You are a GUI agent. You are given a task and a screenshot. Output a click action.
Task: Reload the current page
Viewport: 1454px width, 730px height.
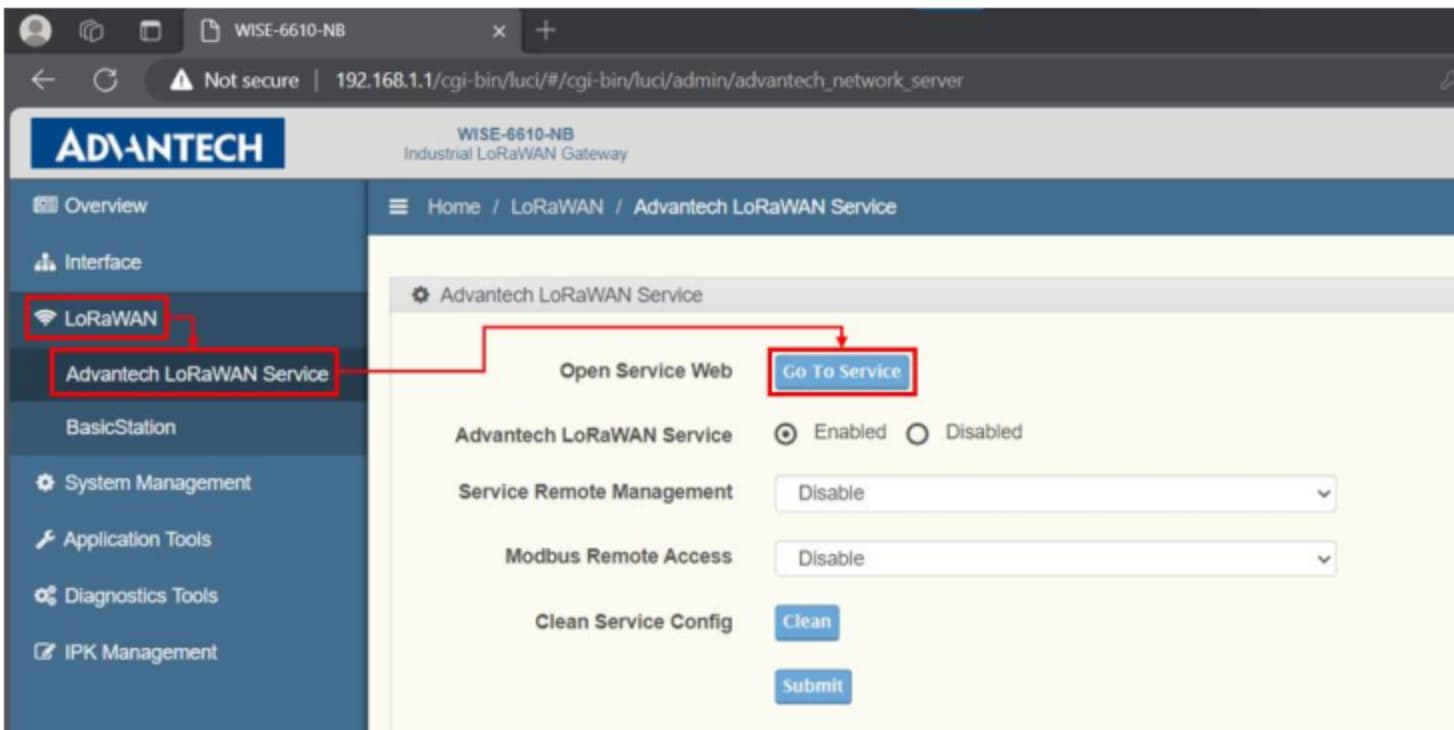tap(107, 81)
